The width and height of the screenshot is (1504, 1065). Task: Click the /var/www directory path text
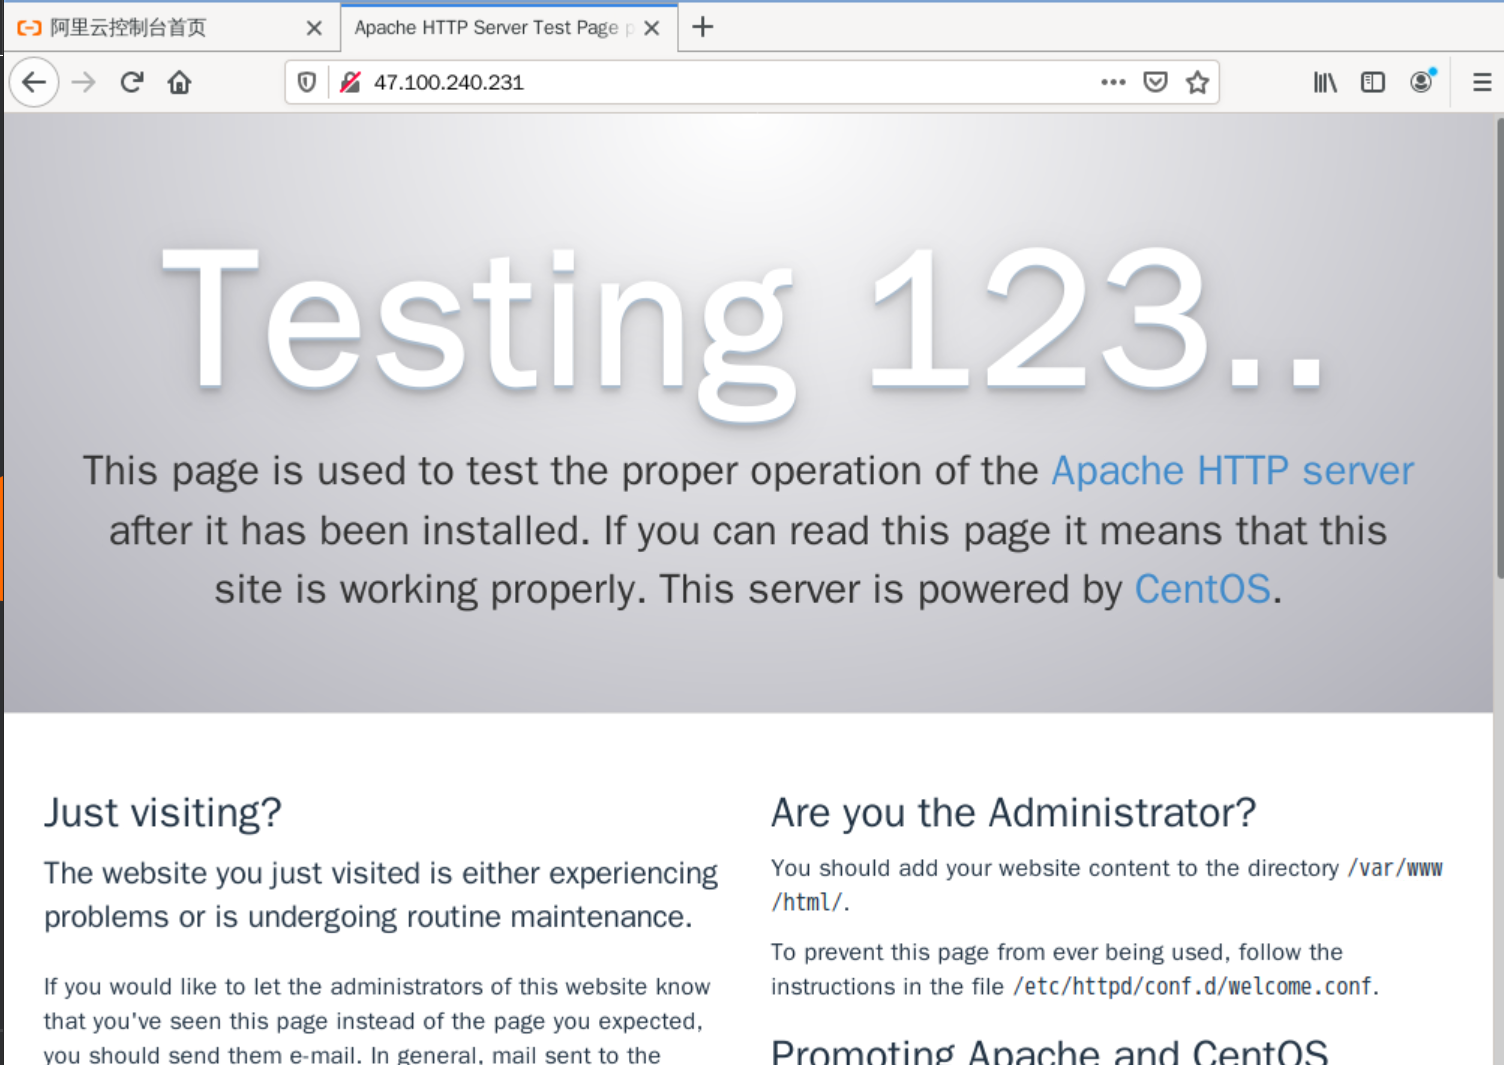[1395, 869]
